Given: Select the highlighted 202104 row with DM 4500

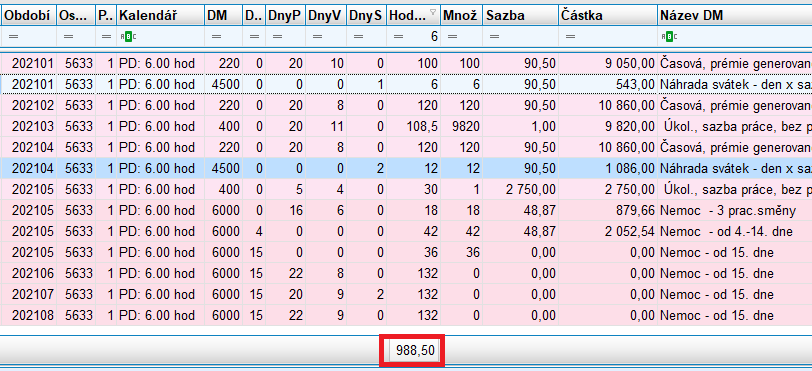Looking at the screenshot, I should [406, 168].
